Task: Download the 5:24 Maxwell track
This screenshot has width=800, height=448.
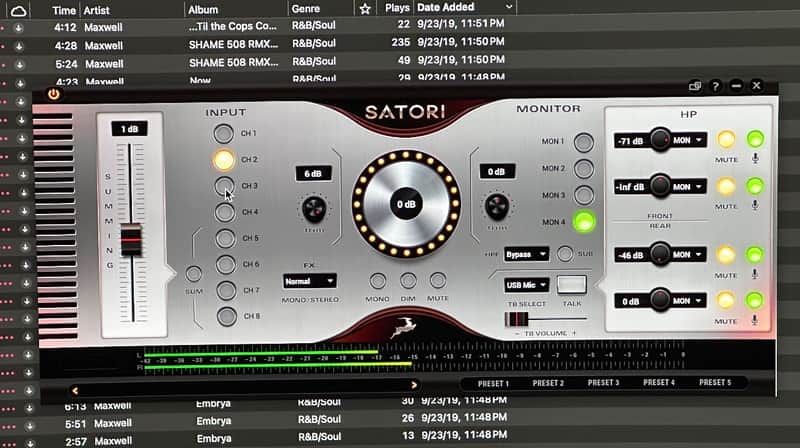Action: coord(19,65)
